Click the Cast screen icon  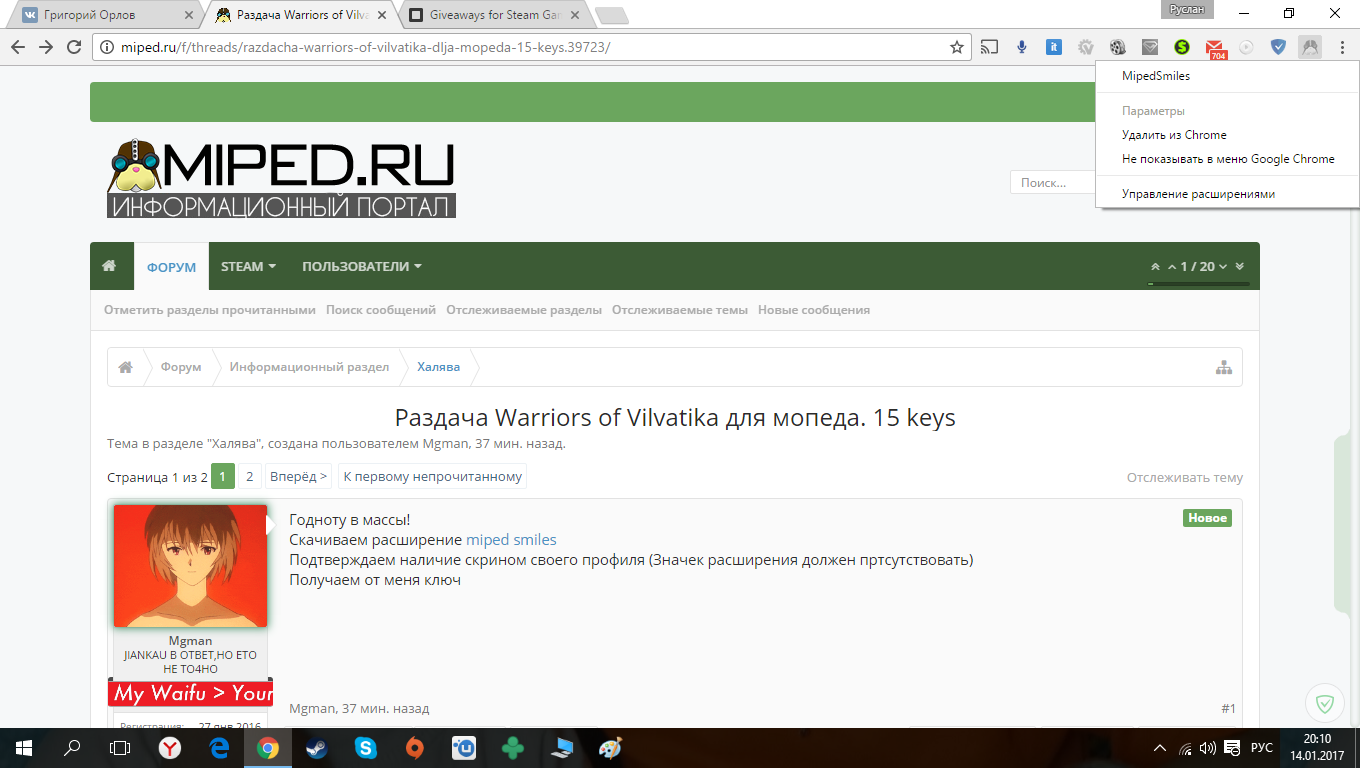click(989, 47)
